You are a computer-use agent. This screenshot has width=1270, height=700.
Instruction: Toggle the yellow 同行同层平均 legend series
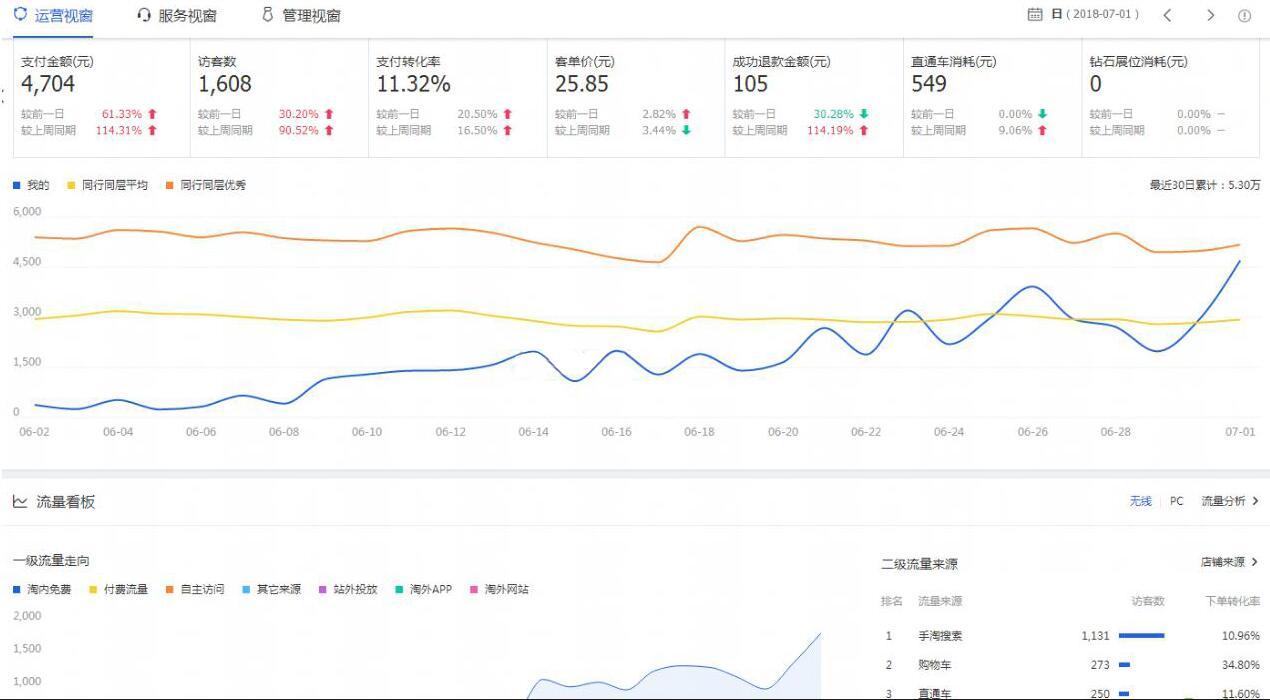coord(107,185)
